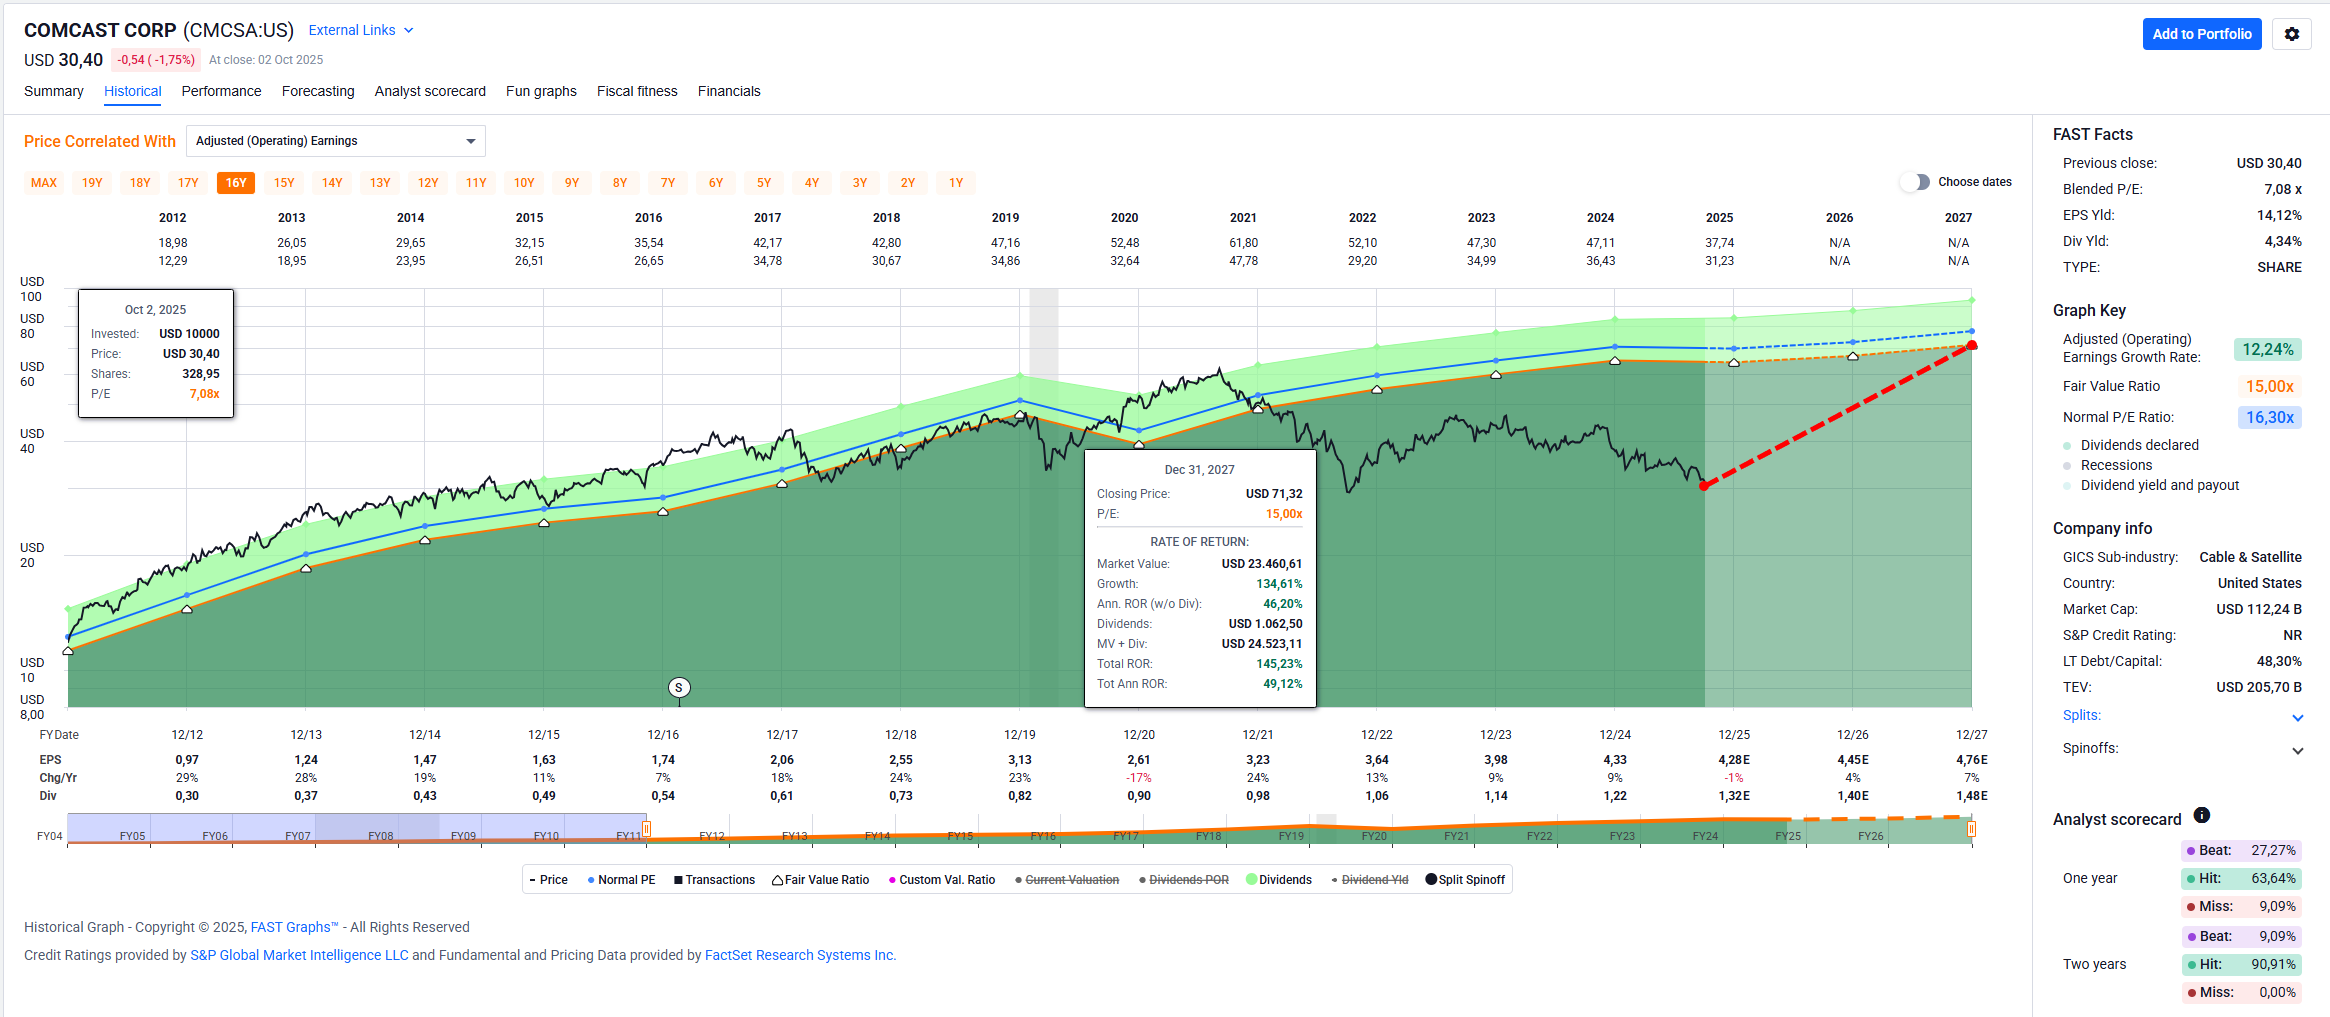The image size is (2330, 1017).
Task: Click the Dividends green circle legend icon
Action: pyautogui.click(x=1251, y=880)
